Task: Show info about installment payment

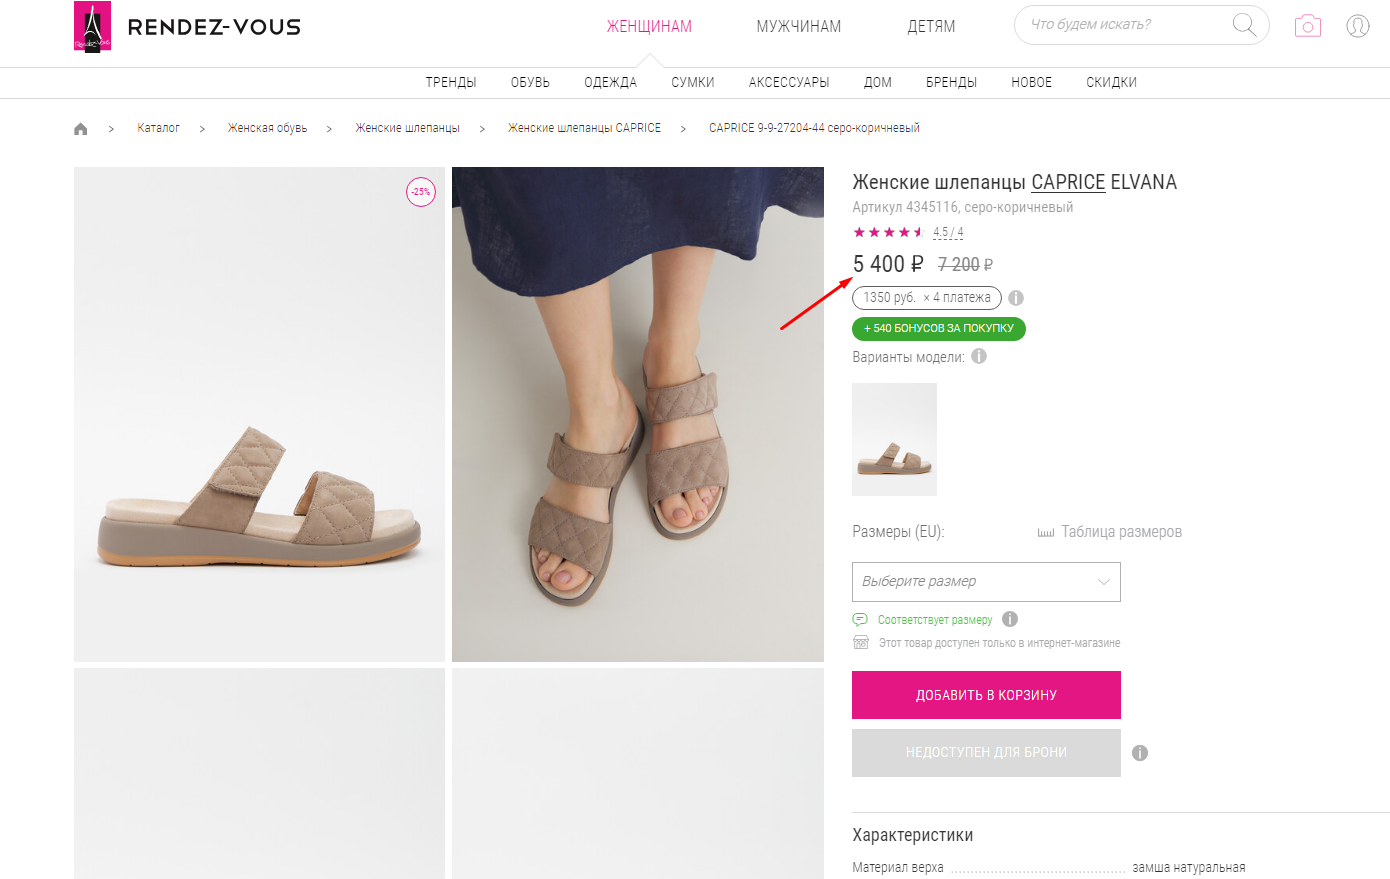Action: 1016,298
